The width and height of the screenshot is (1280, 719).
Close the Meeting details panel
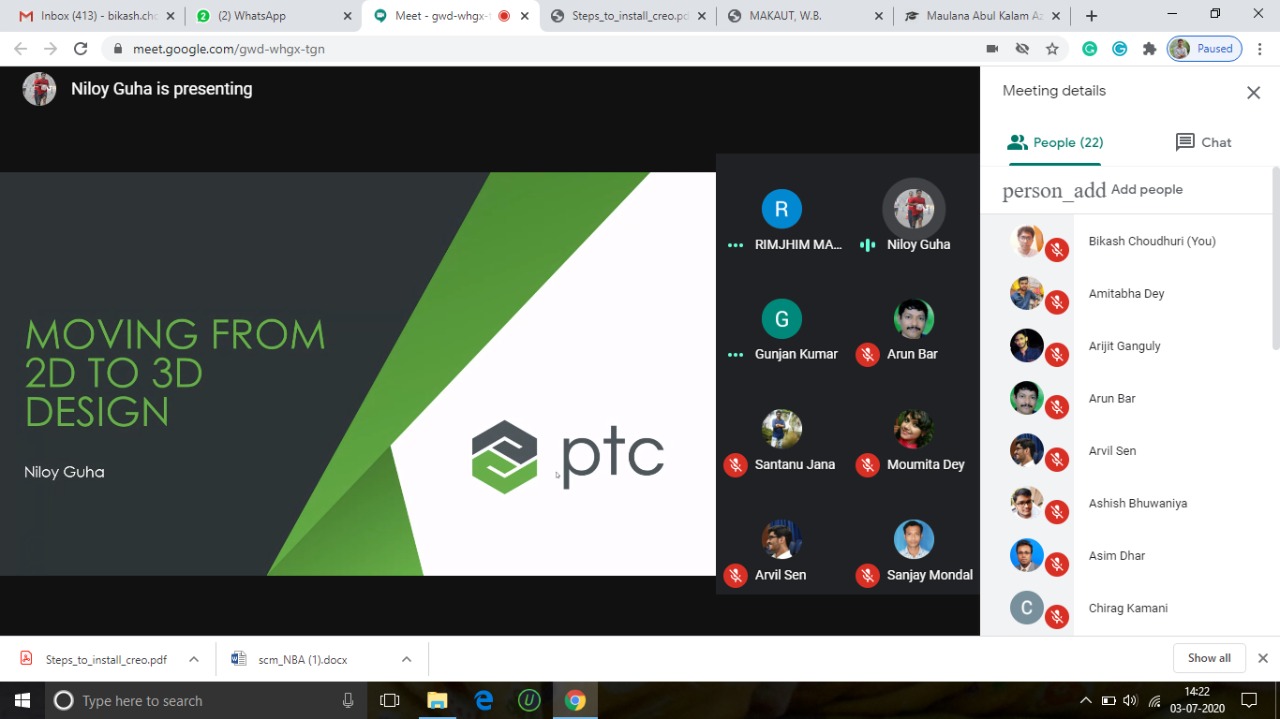pos(1253,93)
